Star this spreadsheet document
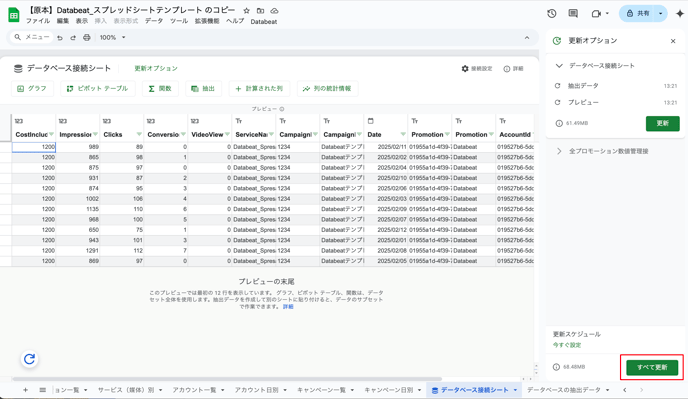The image size is (688, 399). point(247,11)
